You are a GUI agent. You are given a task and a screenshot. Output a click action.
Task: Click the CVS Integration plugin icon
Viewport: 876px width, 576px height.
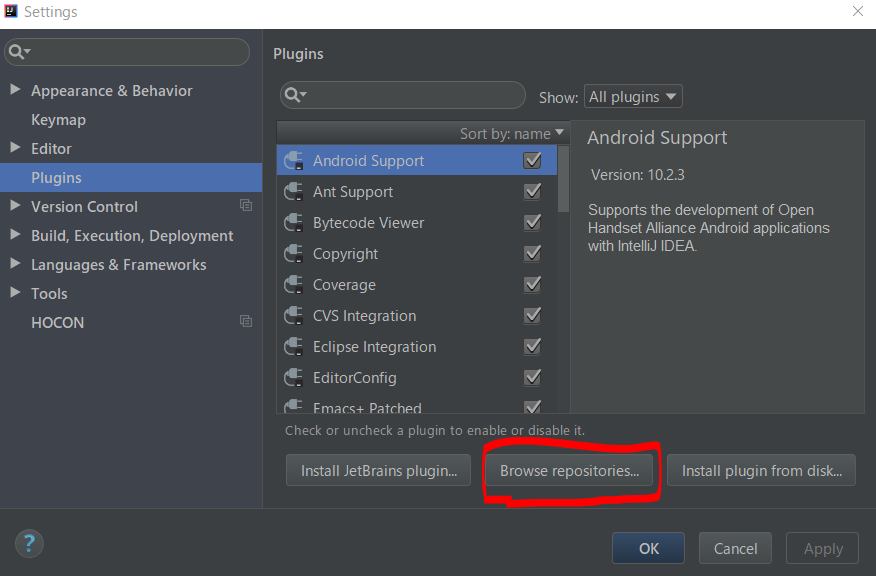coord(293,316)
